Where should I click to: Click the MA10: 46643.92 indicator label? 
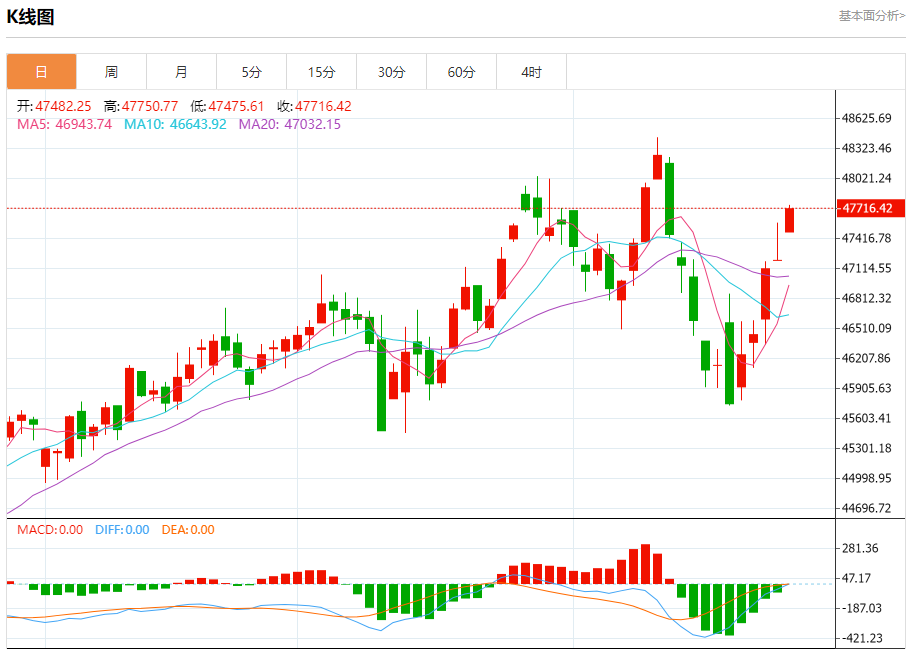175,124
